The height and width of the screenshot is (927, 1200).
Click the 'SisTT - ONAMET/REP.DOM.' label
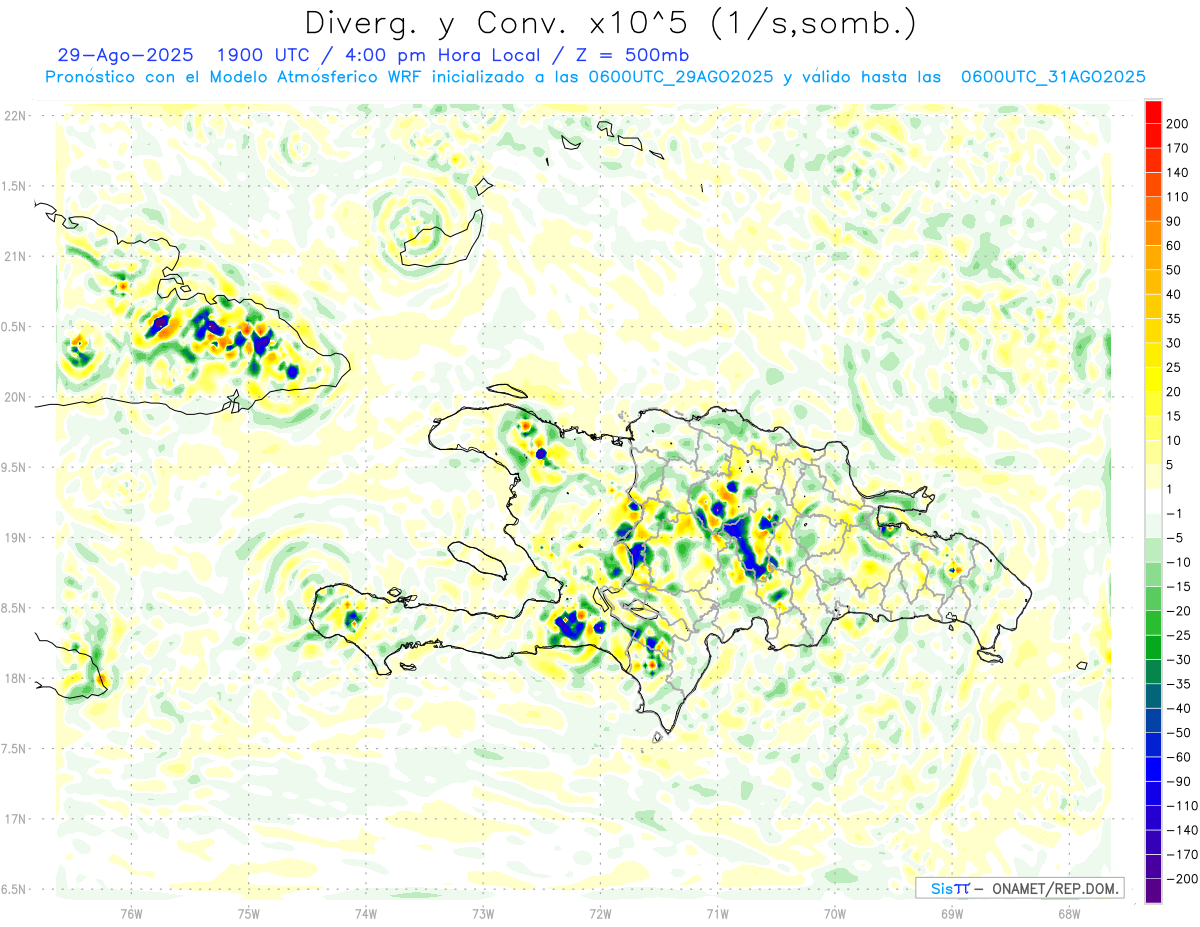click(1019, 888)
